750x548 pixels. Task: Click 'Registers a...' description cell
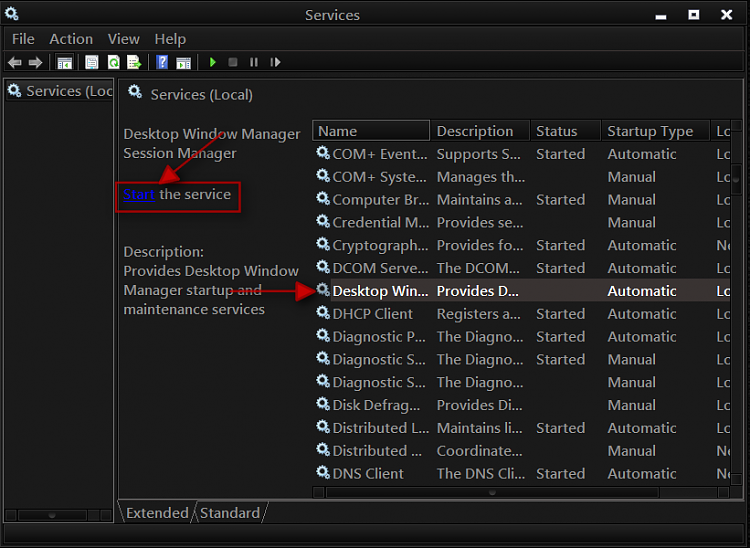(x=478, y=314)
